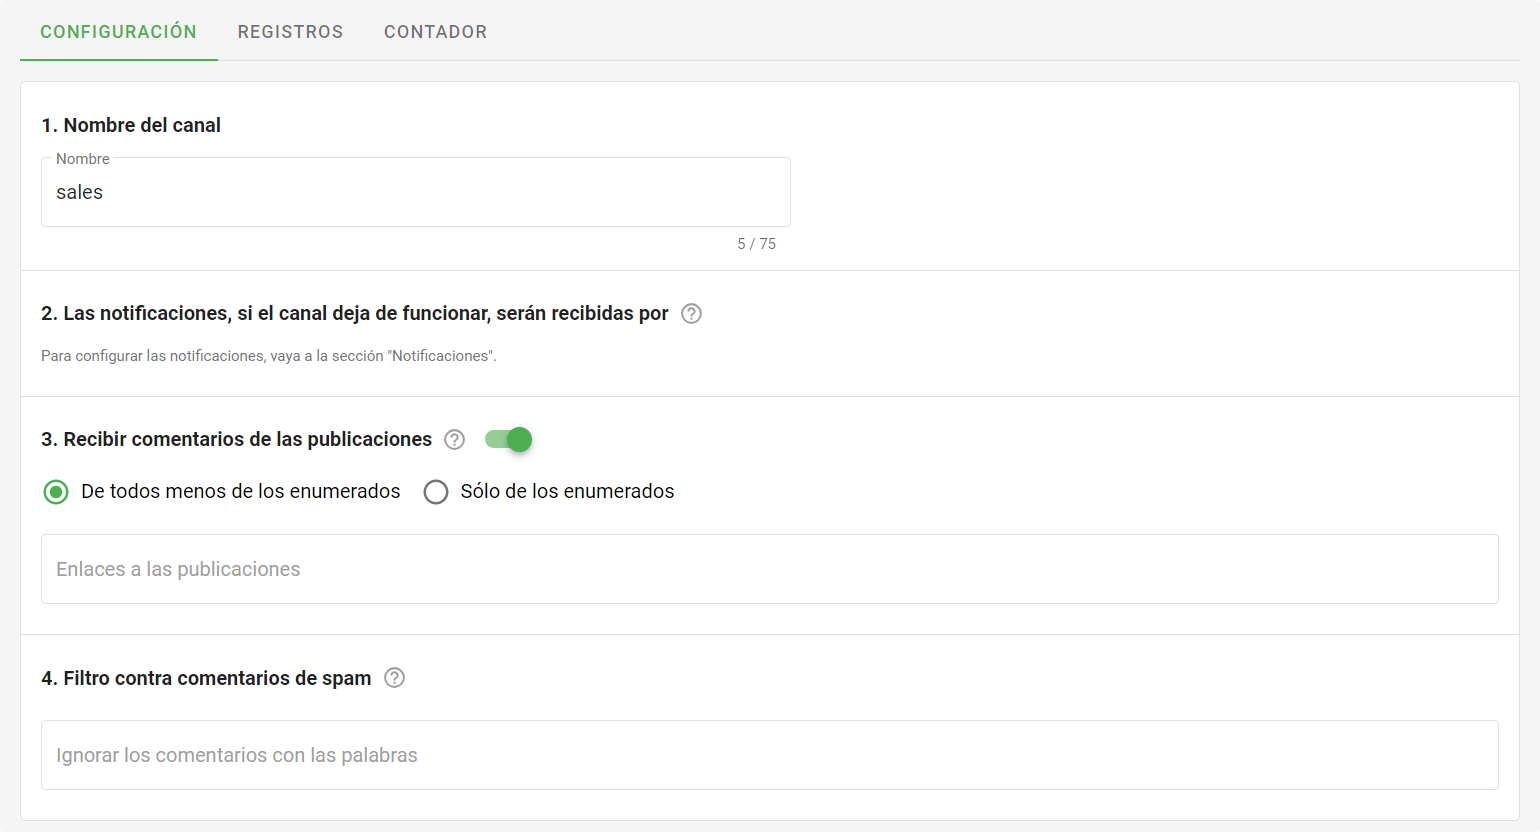Click the '3. Recibir comentarios de las publicaciones' heading
The image size is (1540, 832).
(x=236, y=440)
